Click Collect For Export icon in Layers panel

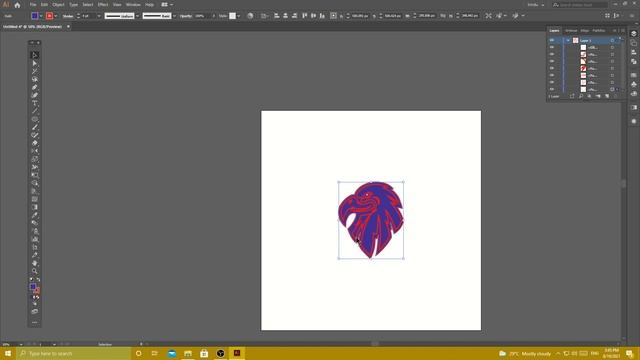pos(572,96)
